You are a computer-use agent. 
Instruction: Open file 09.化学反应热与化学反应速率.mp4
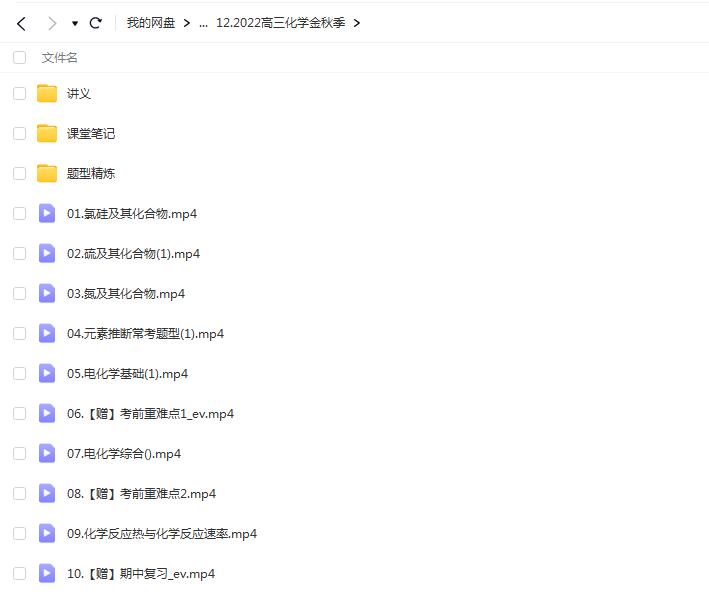[x=161, y=533]
